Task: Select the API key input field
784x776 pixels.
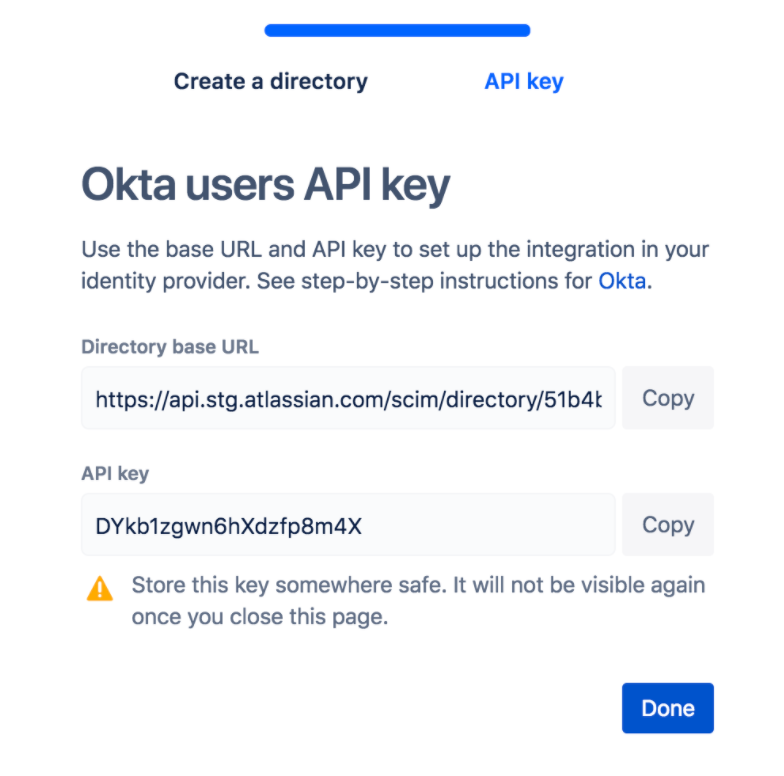Action: coord(348,524)
